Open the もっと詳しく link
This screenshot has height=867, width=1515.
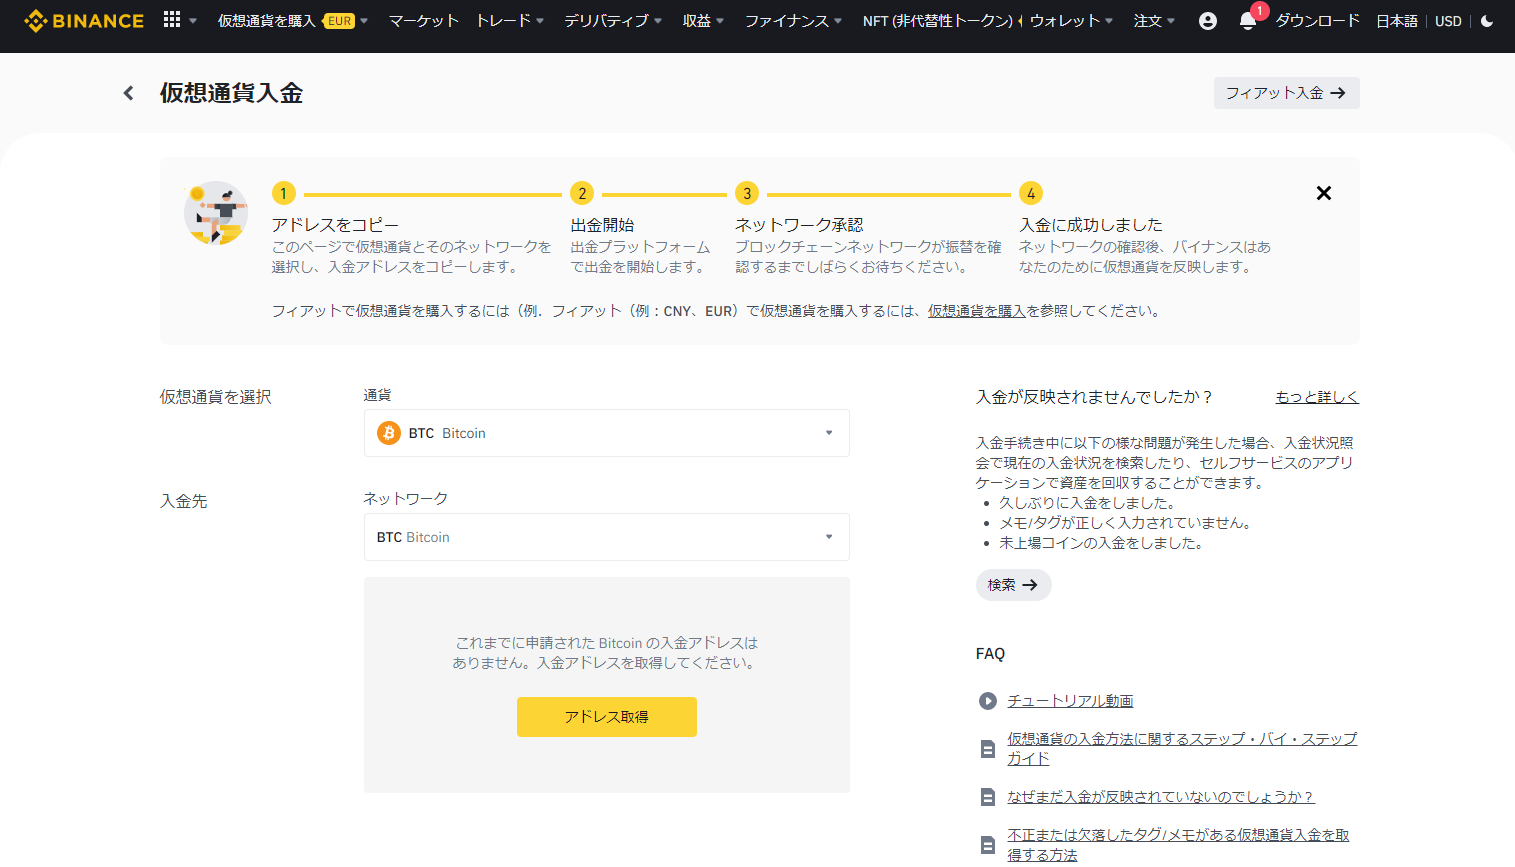1317,397
